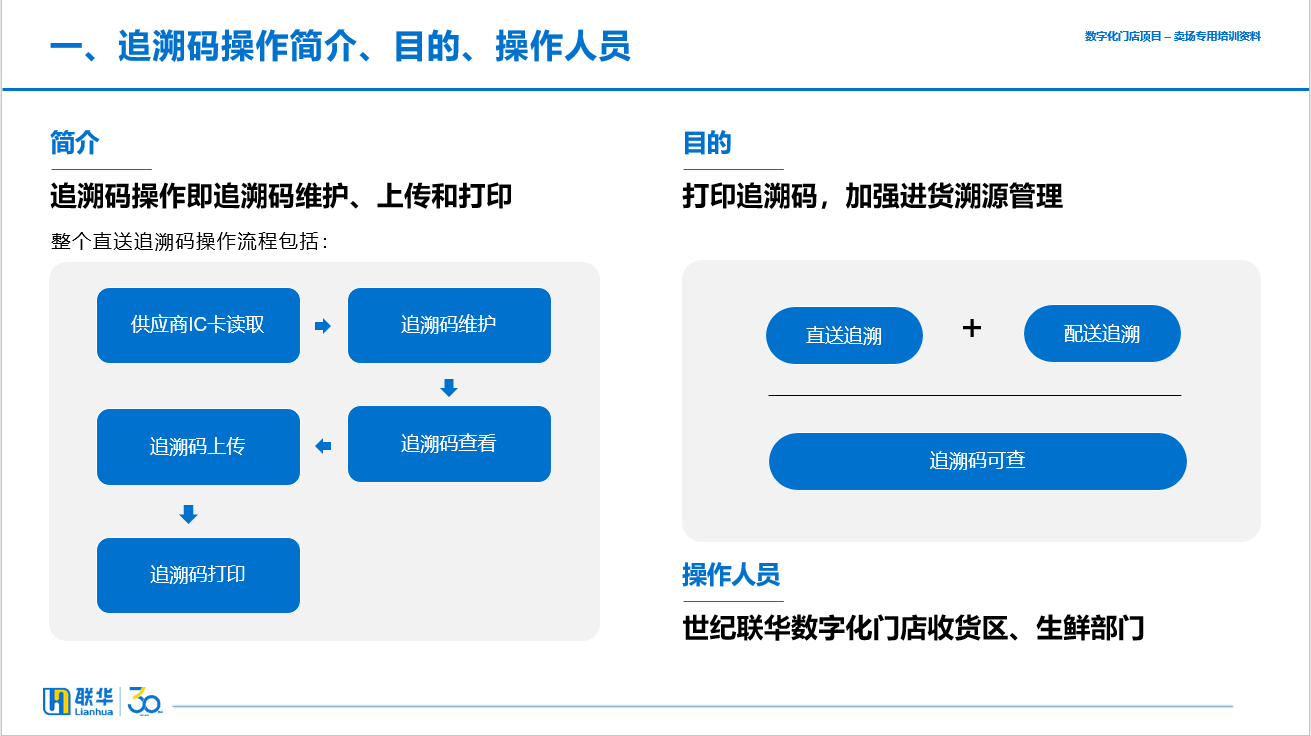
Task: Select the slide title 一、追溯码操作简介、目的、操作人员
Action: click(340, 47)
